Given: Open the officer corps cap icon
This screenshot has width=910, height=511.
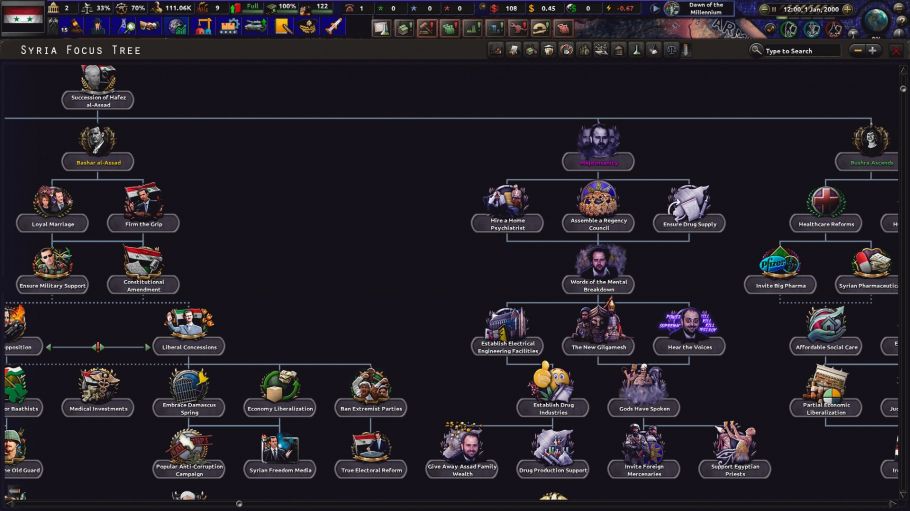Looking at the screenshot, I should 308,27.
